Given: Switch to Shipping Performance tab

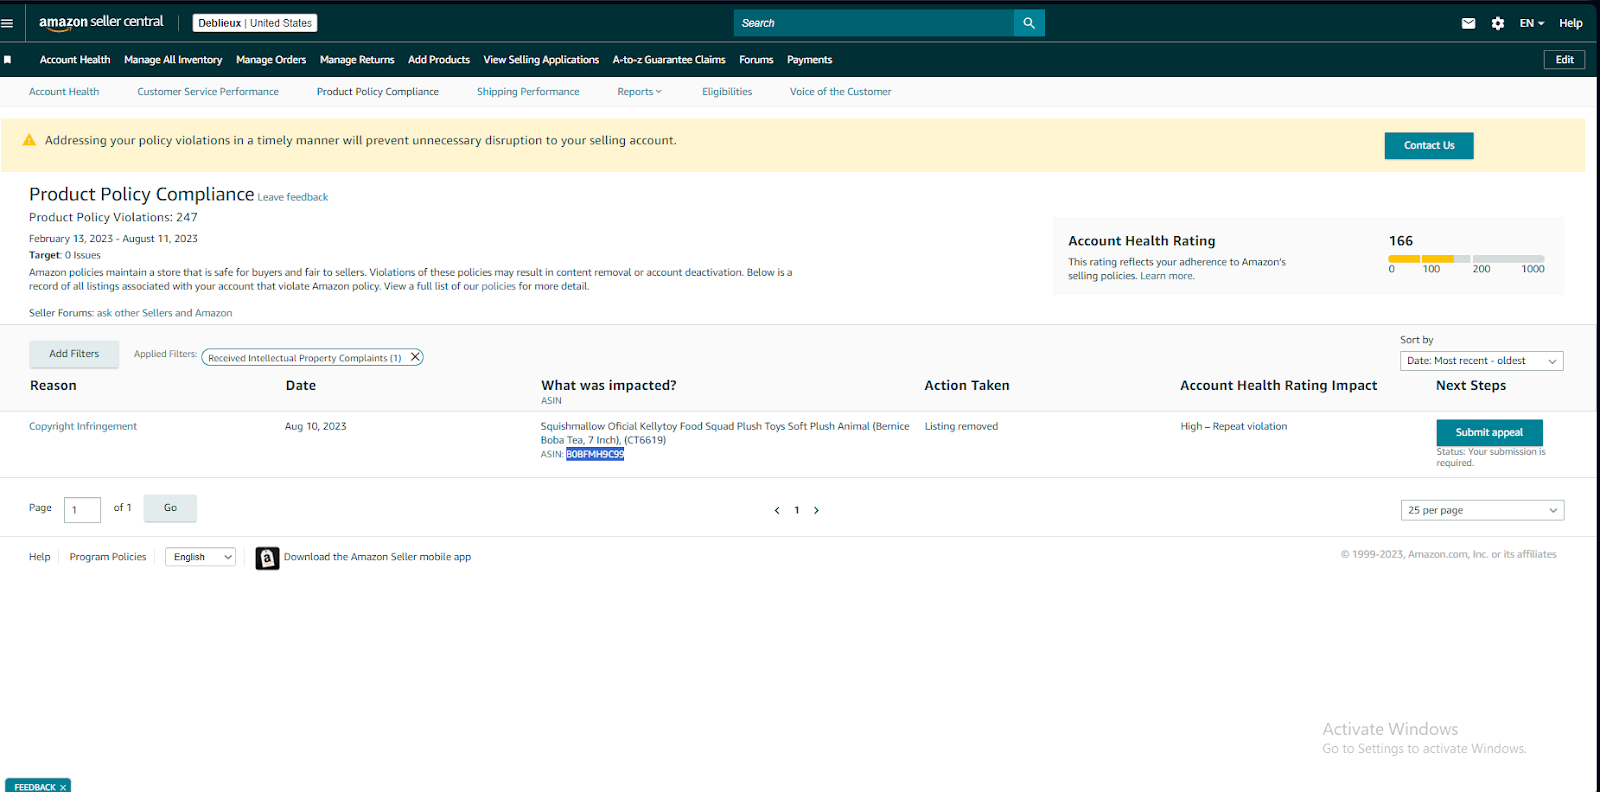Looking at the screenshot, I should 528,92.
